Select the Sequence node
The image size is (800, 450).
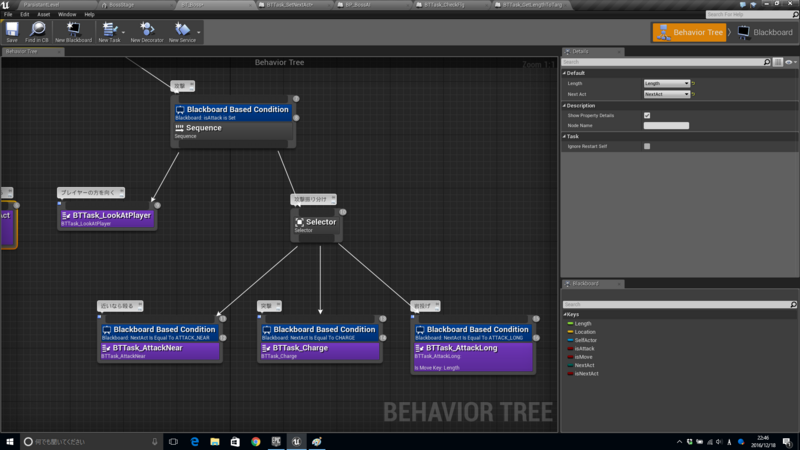[233, 131]
